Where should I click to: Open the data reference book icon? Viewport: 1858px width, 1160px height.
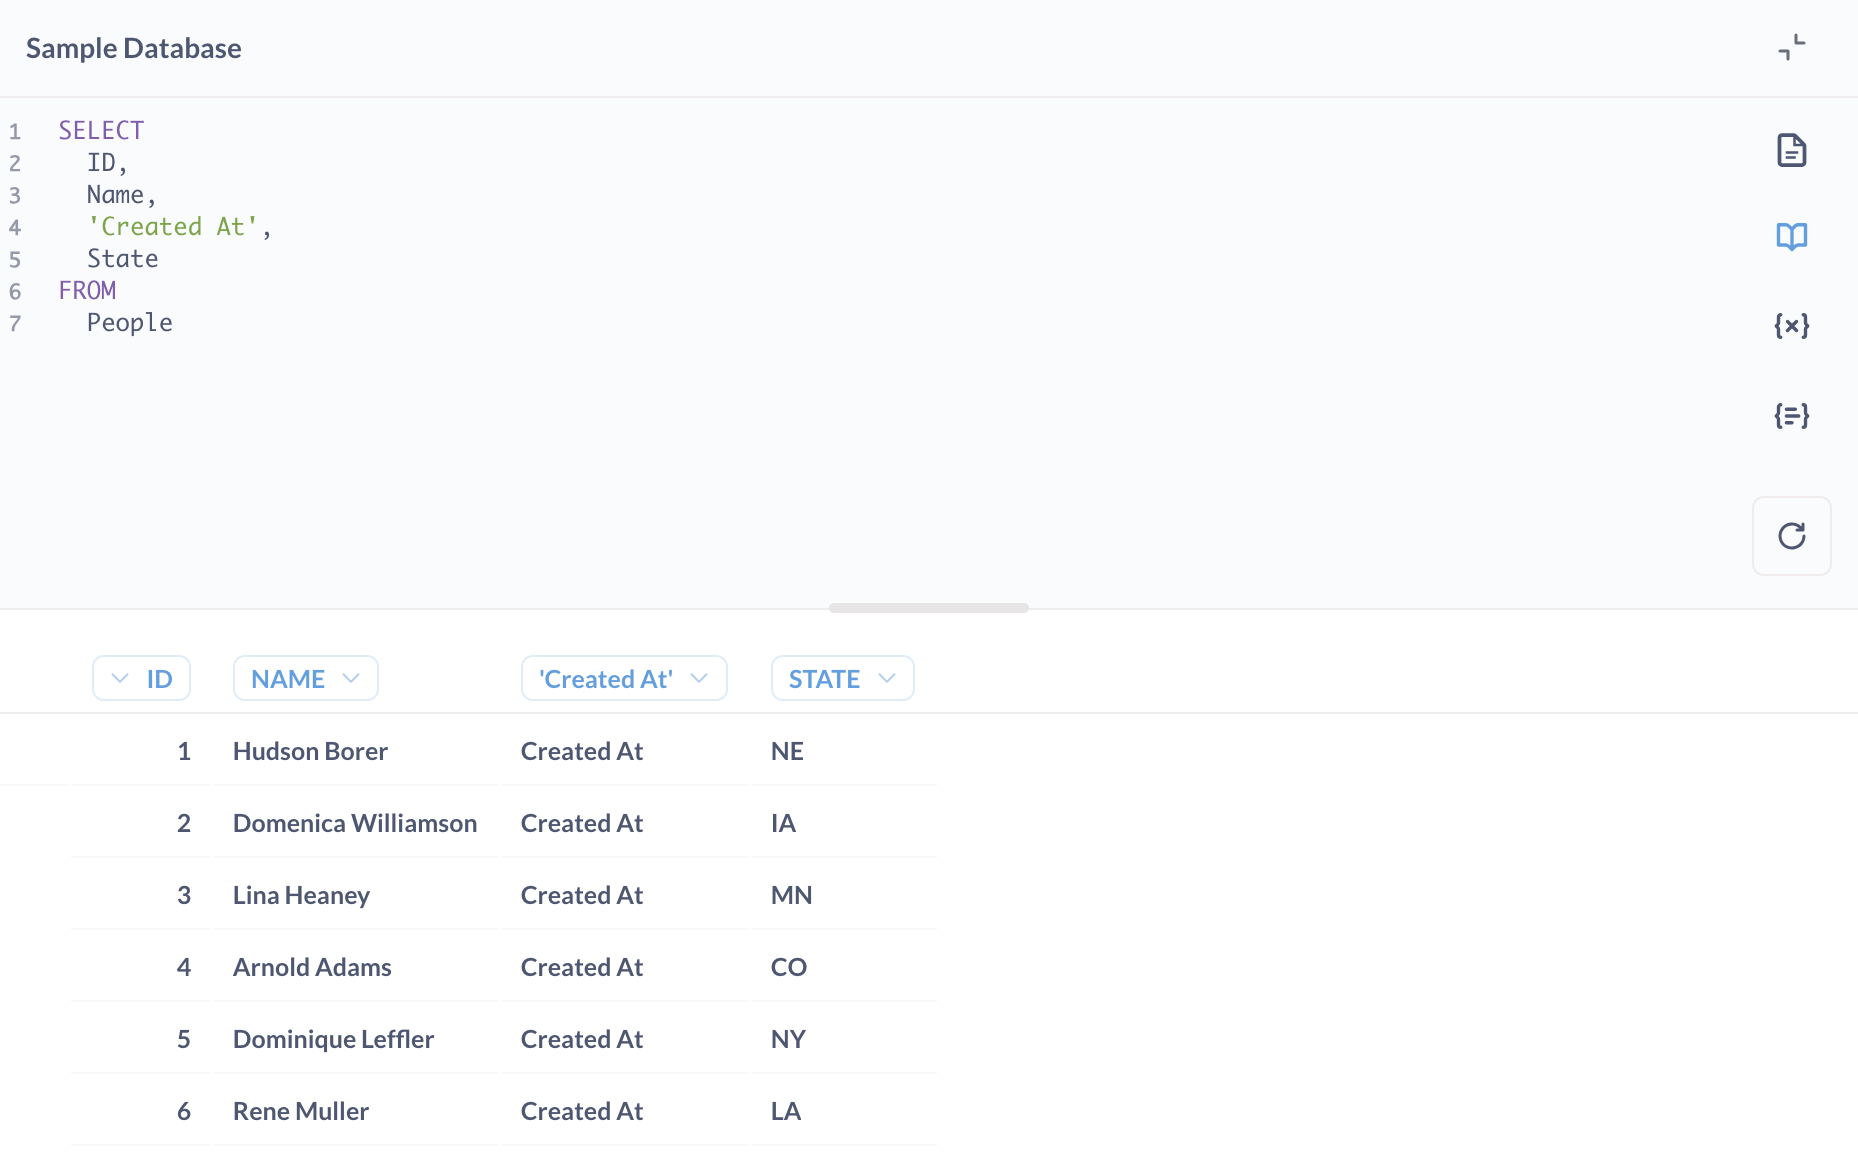coord(1791,237)
